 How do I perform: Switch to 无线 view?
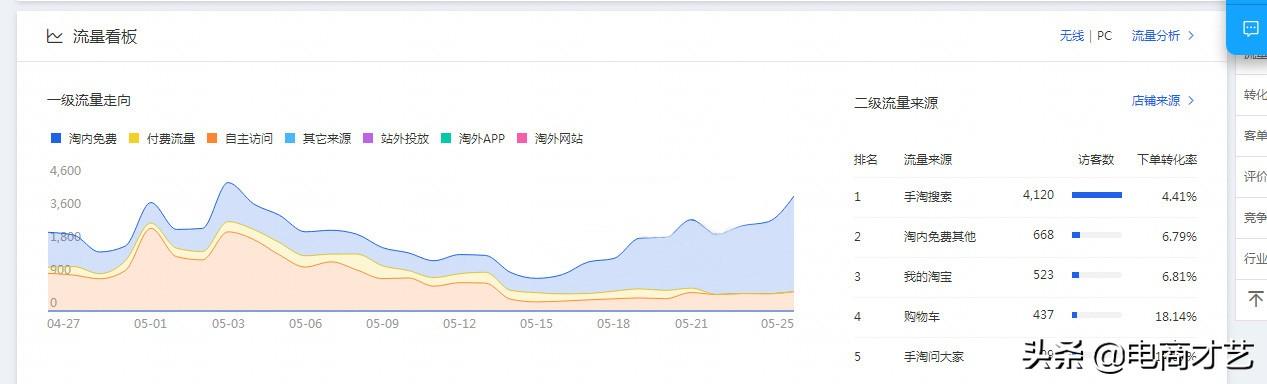click(1072, 36)
